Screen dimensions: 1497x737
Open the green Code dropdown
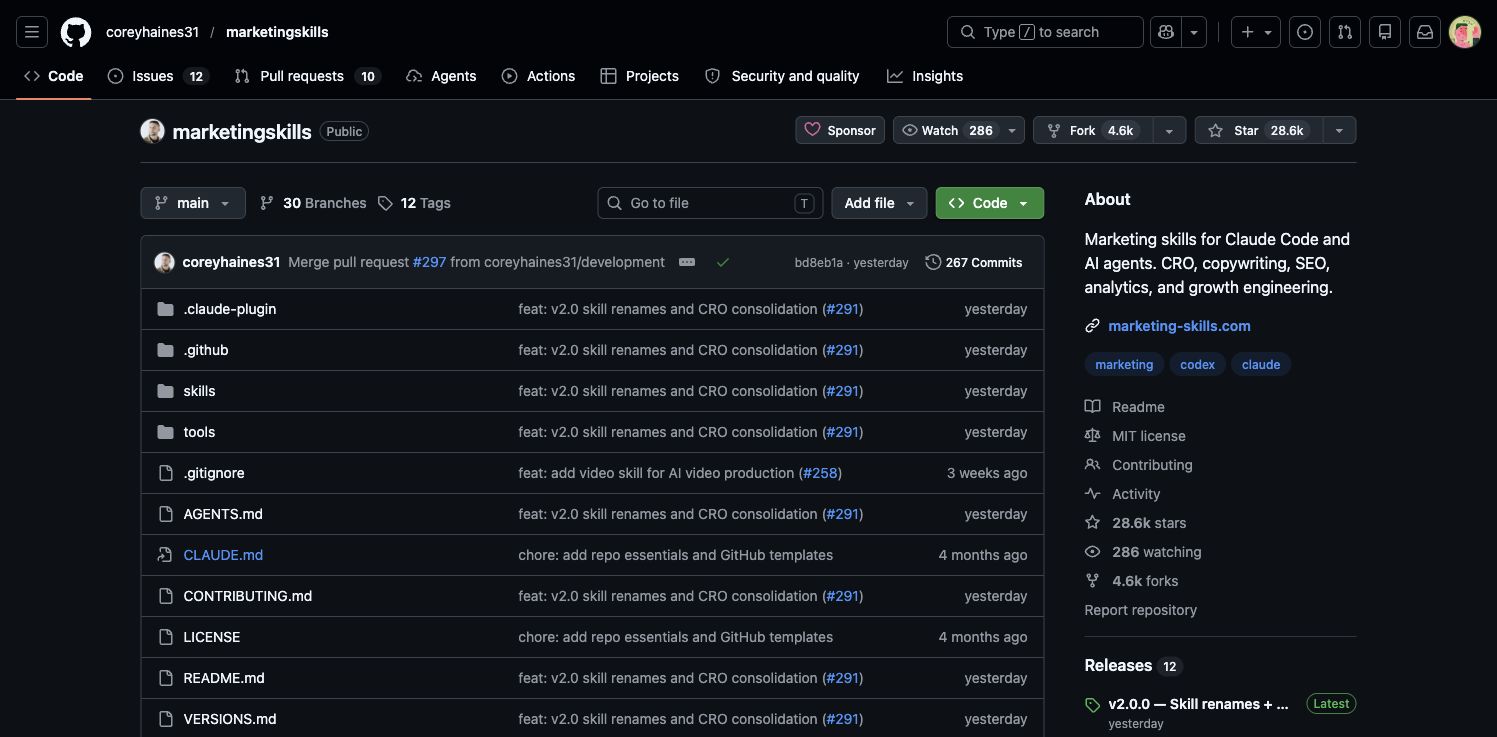tap(990, 203)
